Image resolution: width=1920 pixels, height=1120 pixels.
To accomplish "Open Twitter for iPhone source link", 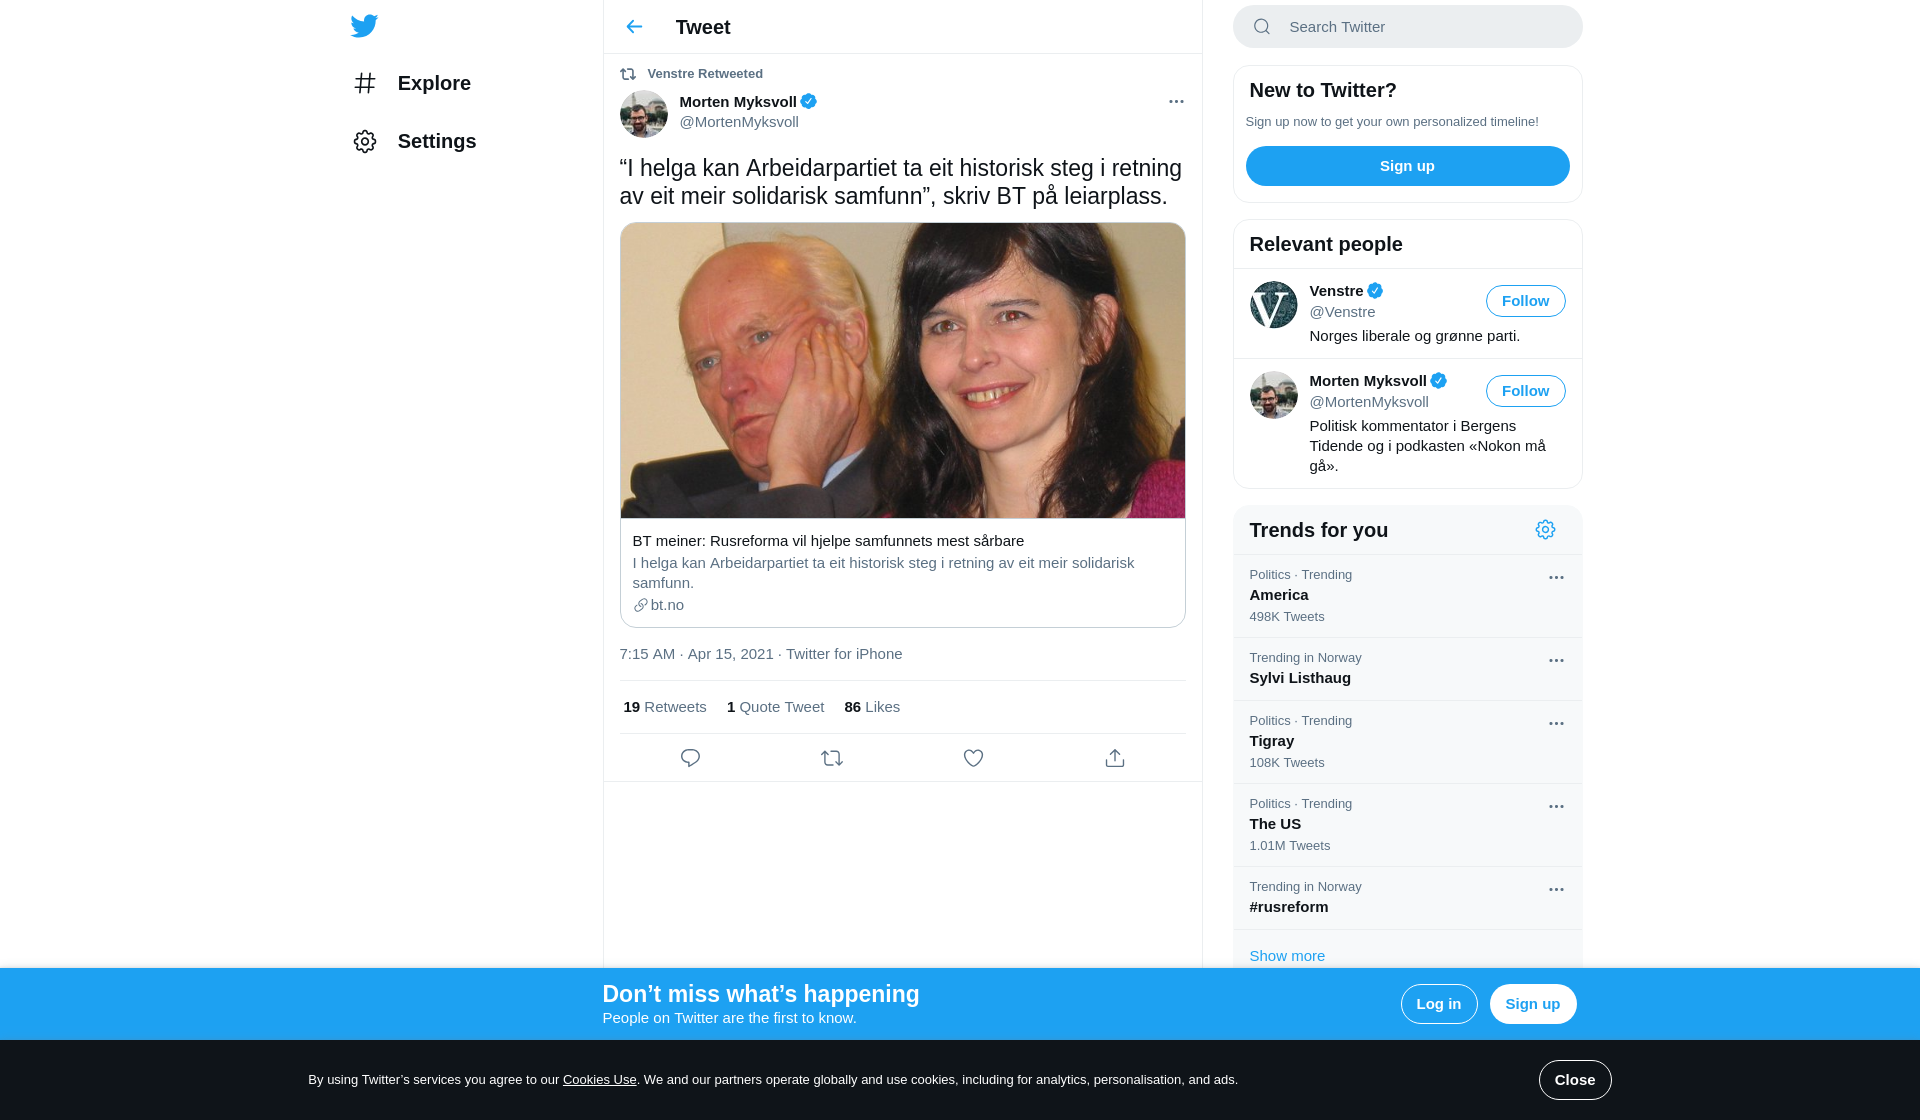I will coord(844,654).
